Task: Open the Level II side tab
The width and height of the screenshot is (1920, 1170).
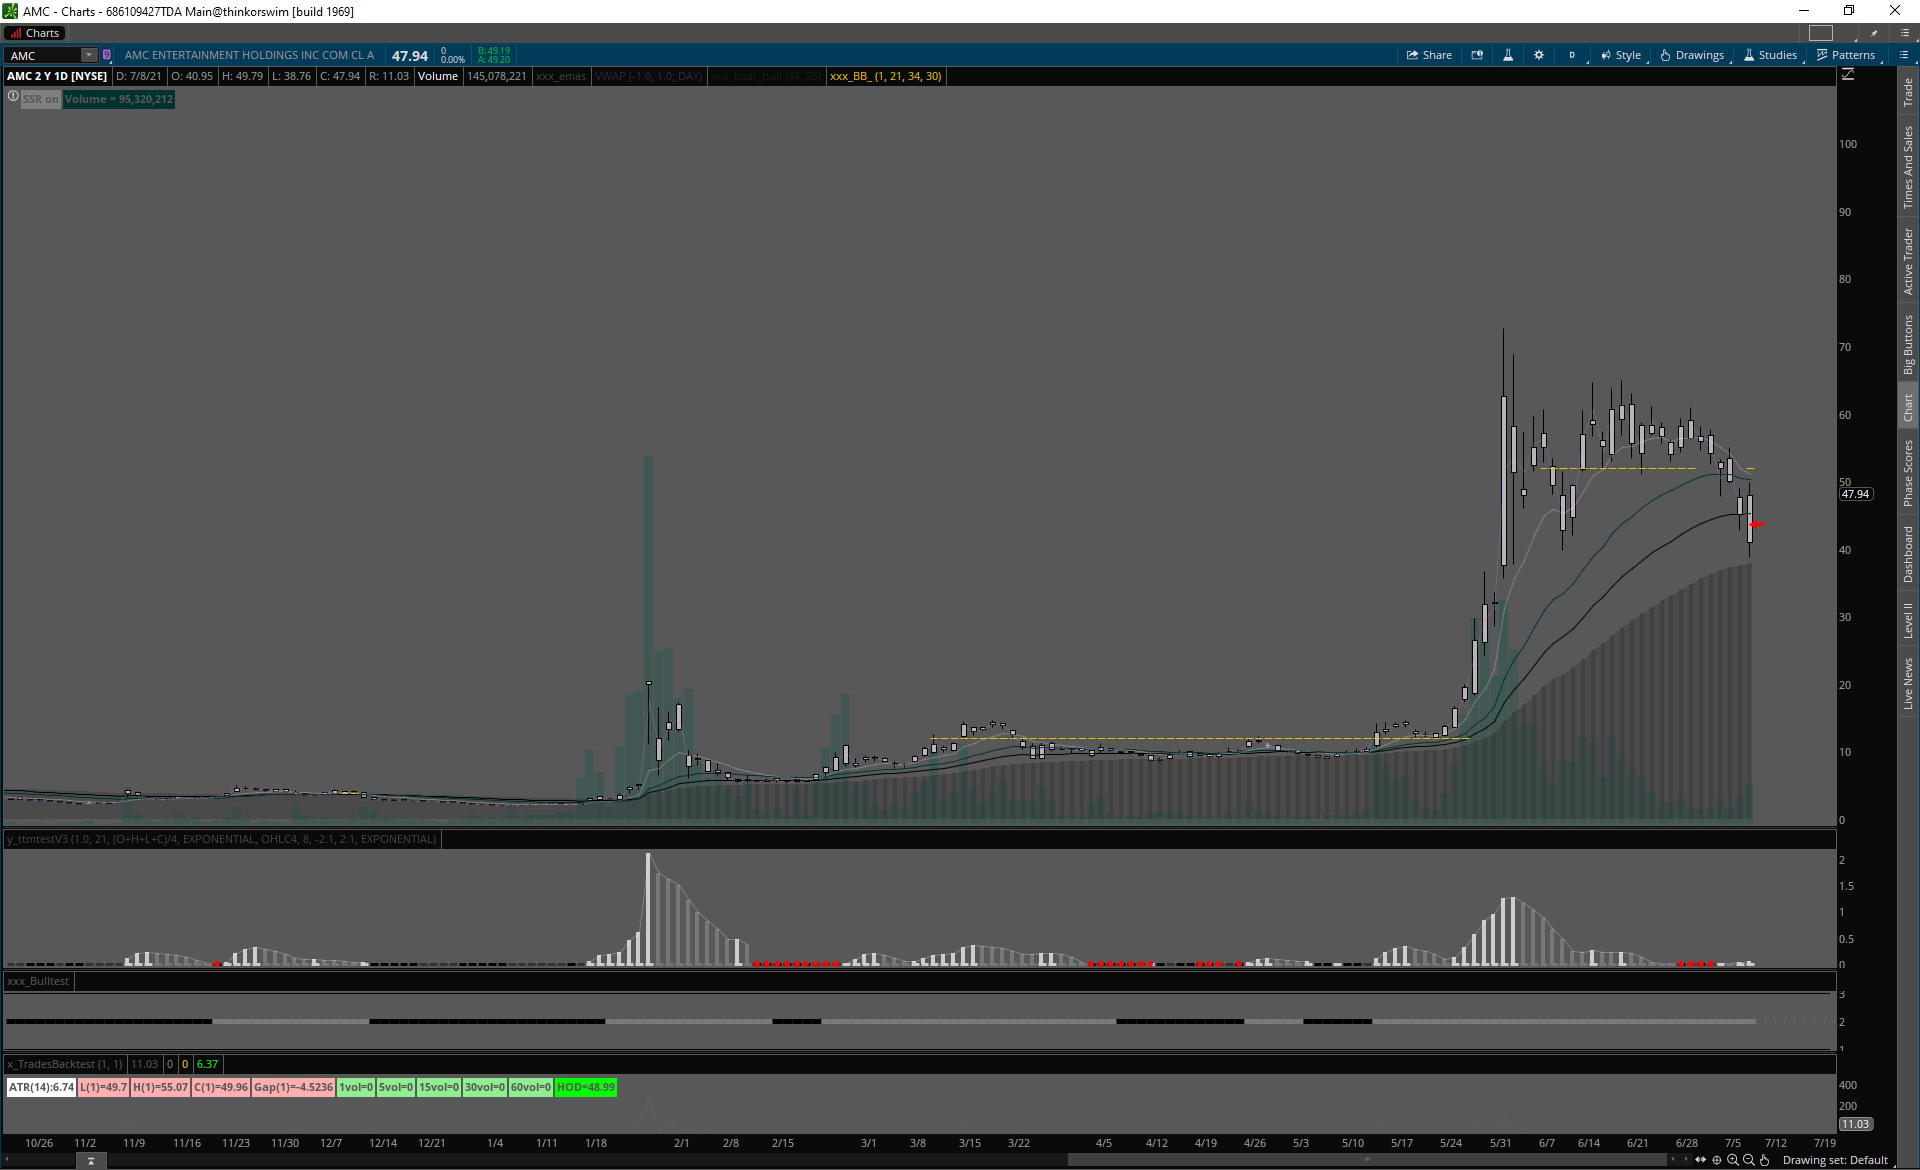Action: click(x=1908, y=620)
